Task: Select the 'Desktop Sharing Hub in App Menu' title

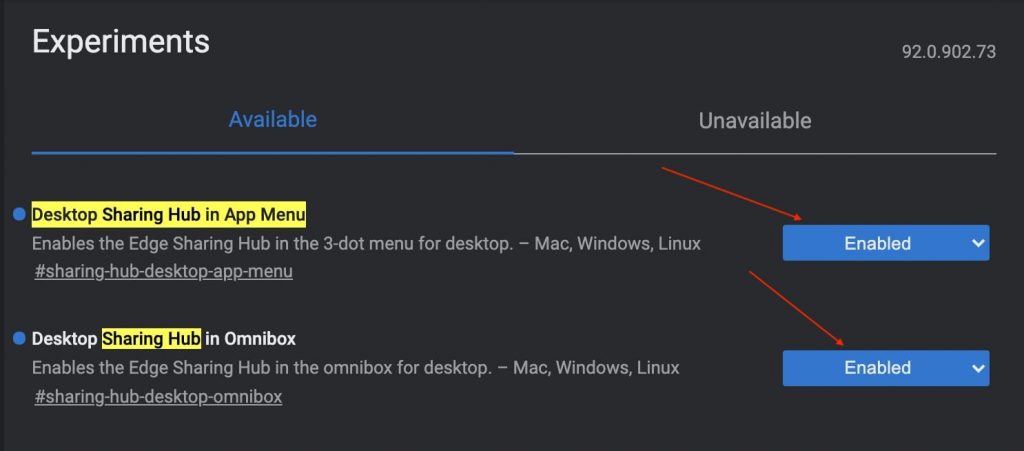Action: 168,214
